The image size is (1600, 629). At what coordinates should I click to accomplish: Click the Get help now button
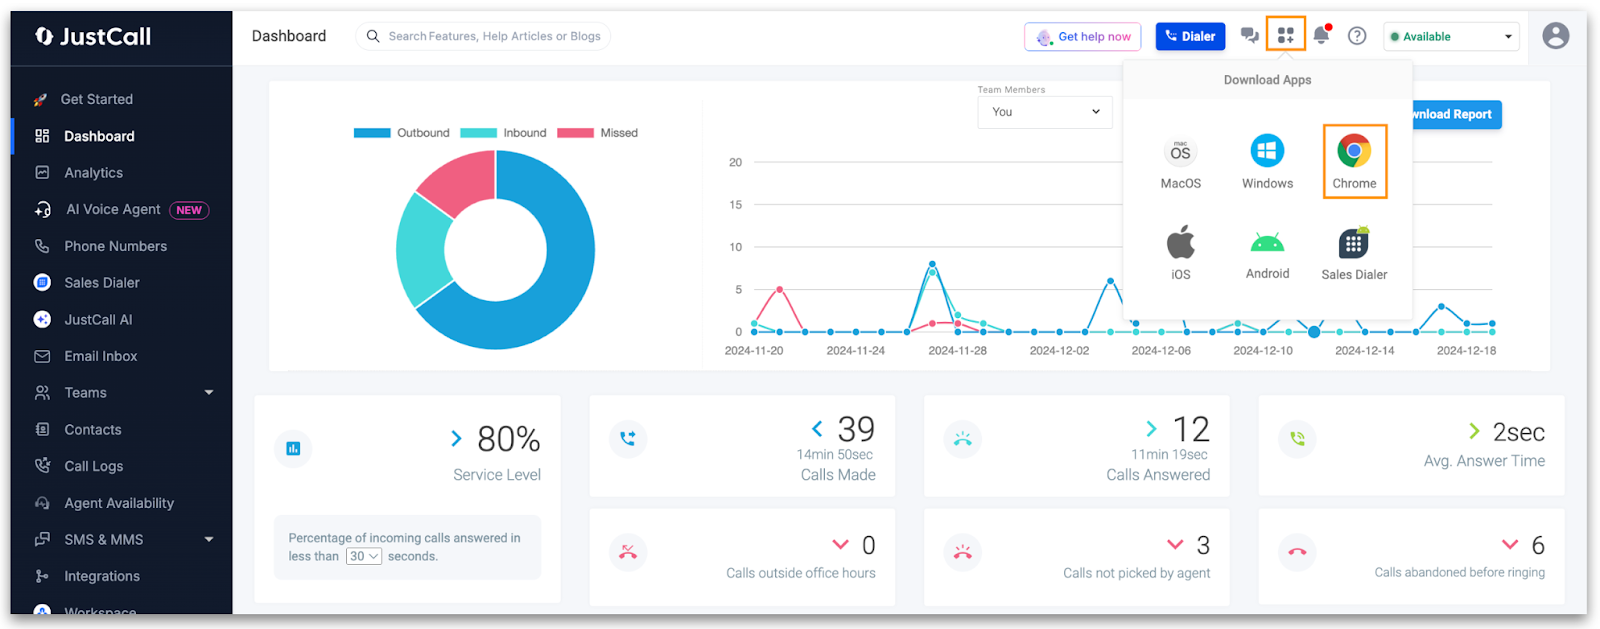pyautogui.click(x=1085, y=37)
